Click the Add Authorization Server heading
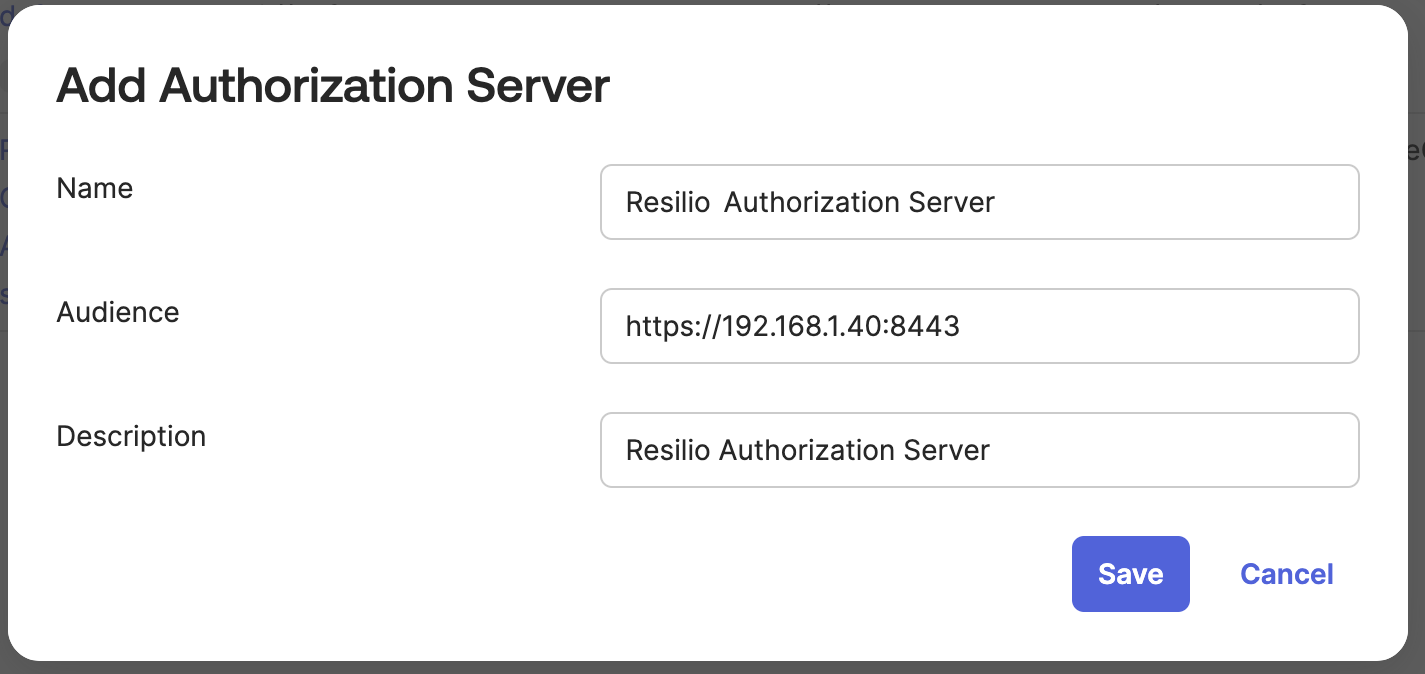Image resolution: width=1425 pixels, height=674 pixels. tap(333, 86)
